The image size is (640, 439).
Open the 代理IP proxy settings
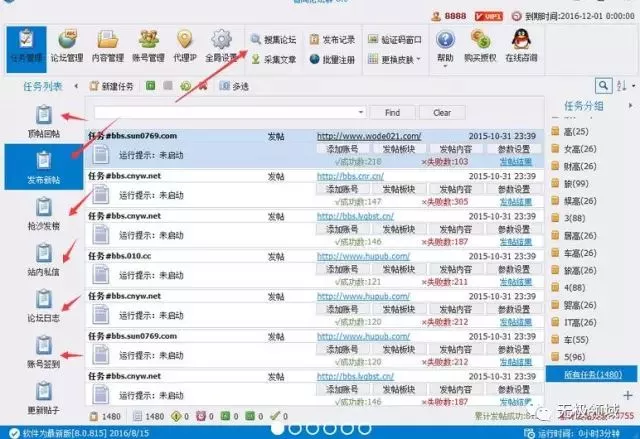[184, 47]
